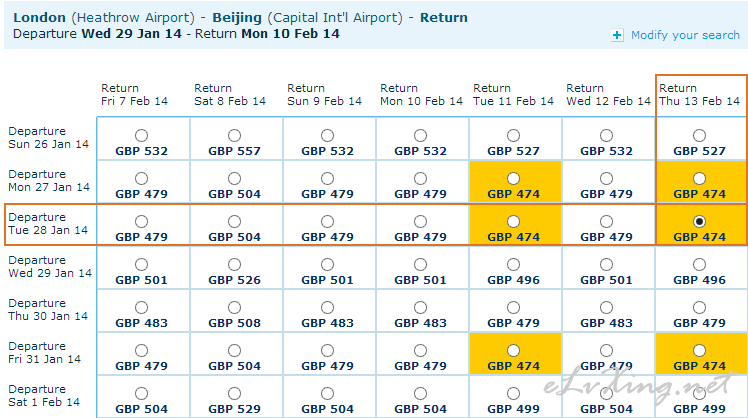
Task: Pick the selected Tue 28 Jan, Thu 13 Feb fare
Action: (x=699, y=221)
